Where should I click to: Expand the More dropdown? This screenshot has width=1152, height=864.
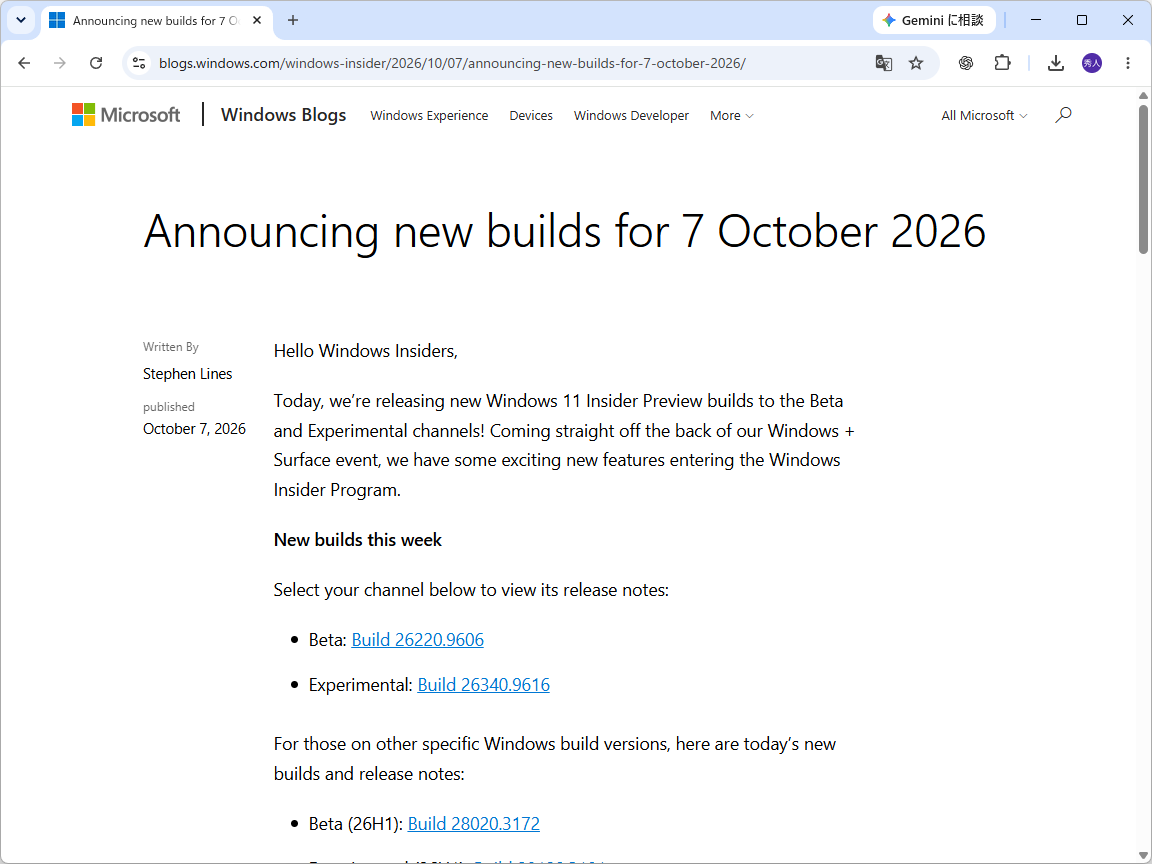731,115
